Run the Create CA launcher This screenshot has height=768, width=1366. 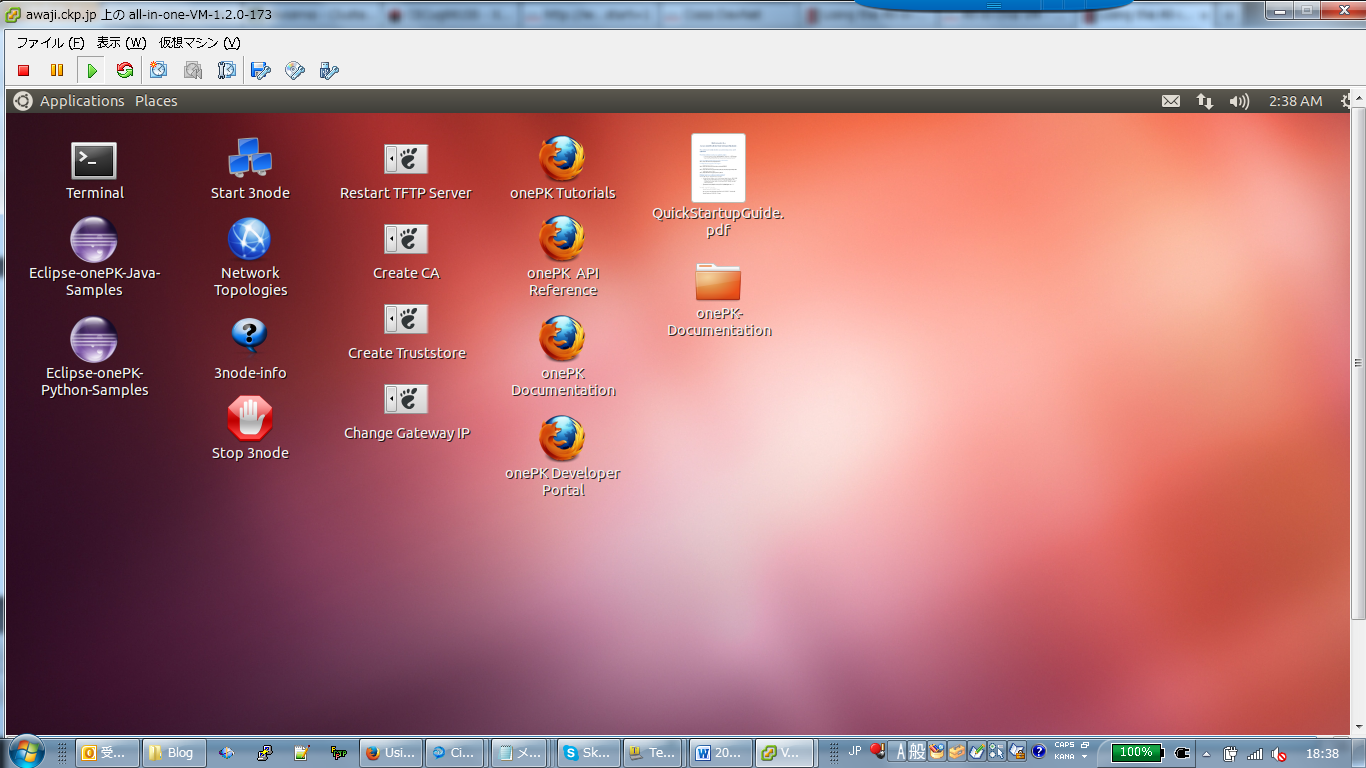pos(406,240)
